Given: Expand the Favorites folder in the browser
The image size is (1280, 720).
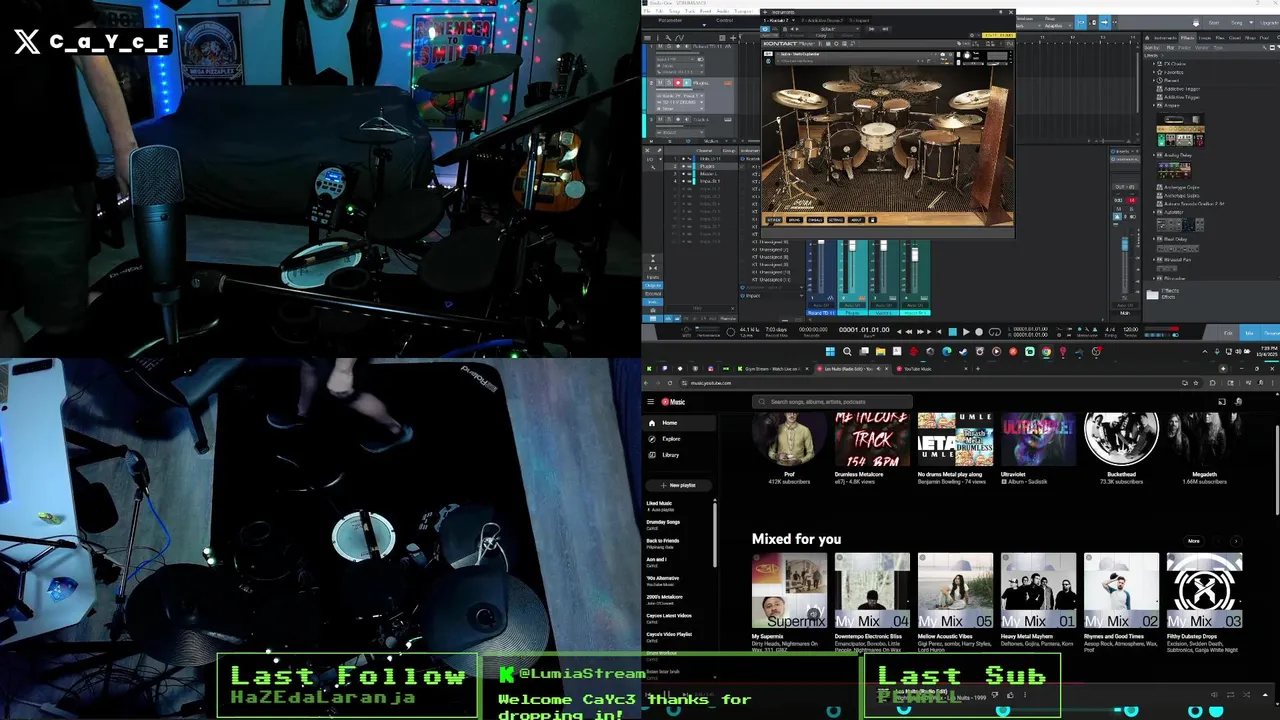Looking at the screenshot, I should (x=1154, y=72).
